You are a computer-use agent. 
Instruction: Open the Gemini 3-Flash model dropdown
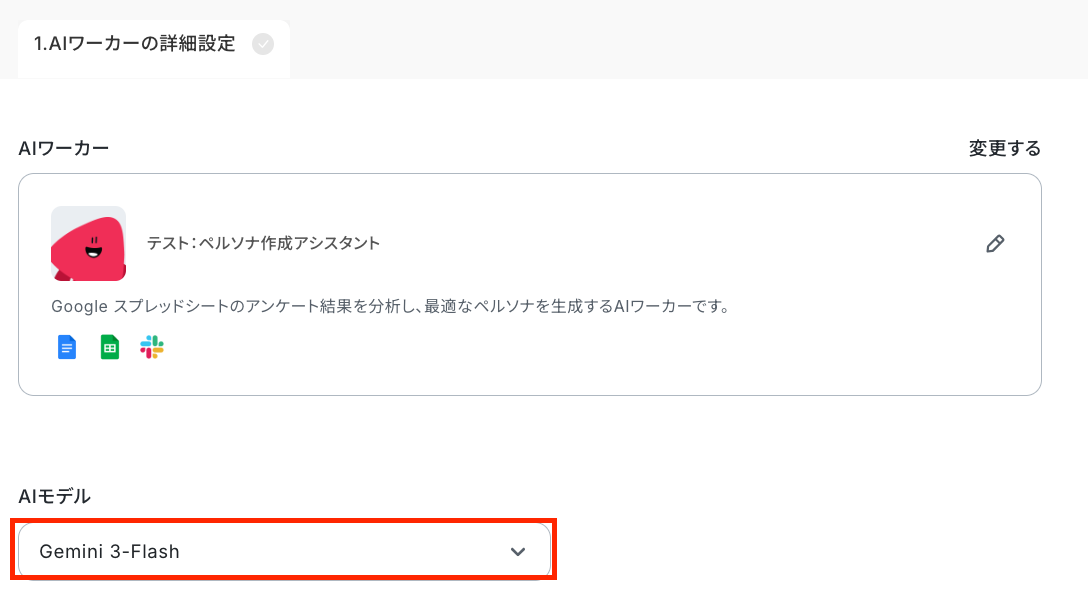284,551
